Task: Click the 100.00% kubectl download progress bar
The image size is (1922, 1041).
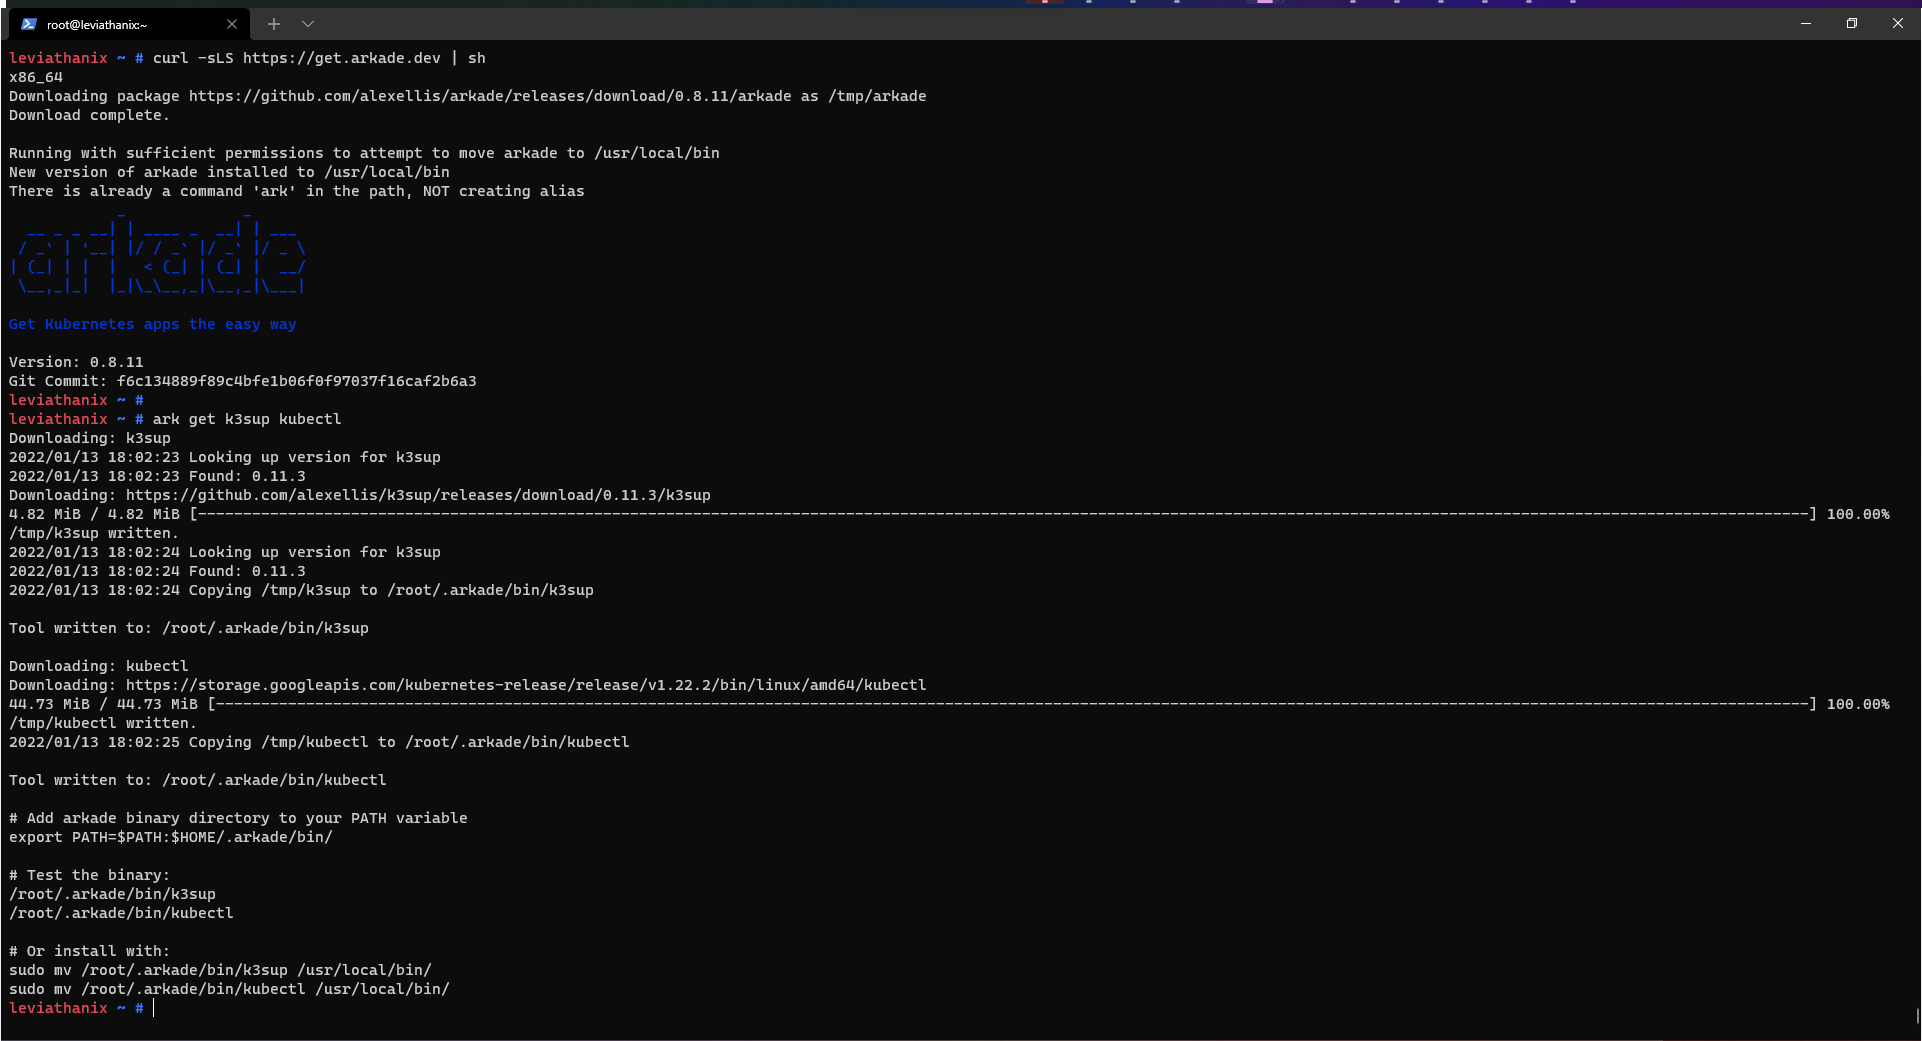Action: pos(1000,703)
